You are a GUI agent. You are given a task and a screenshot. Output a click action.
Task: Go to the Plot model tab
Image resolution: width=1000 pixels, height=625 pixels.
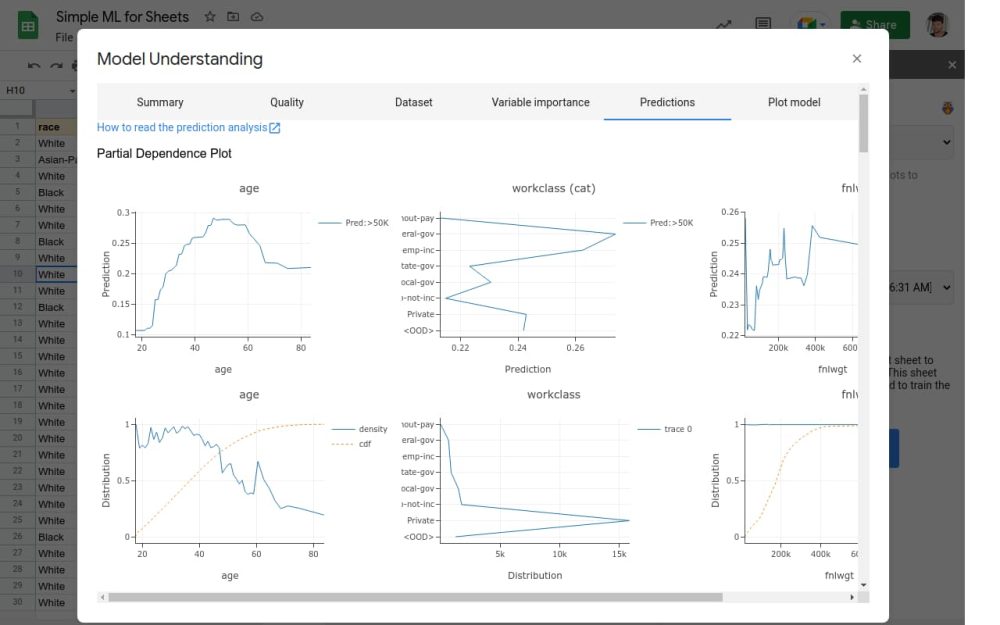click(x=794, y=102)
